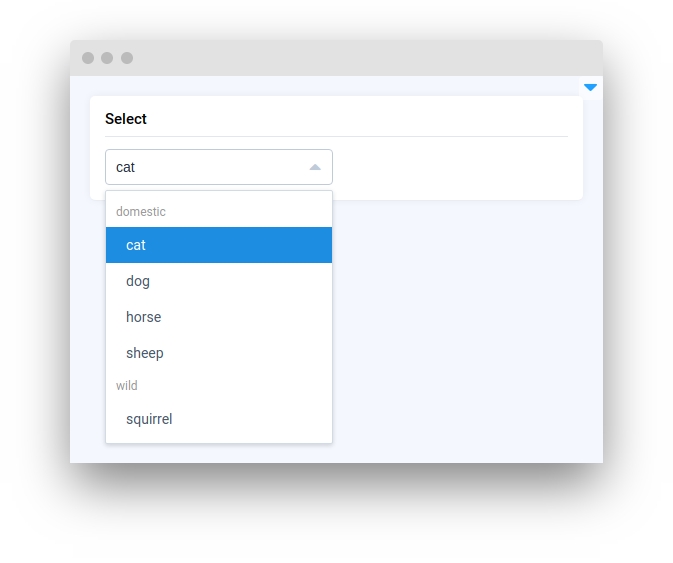This screenshot has width=673, height=563.
Task: Click the third gray window control dot
Action: (x=127, y=58)
